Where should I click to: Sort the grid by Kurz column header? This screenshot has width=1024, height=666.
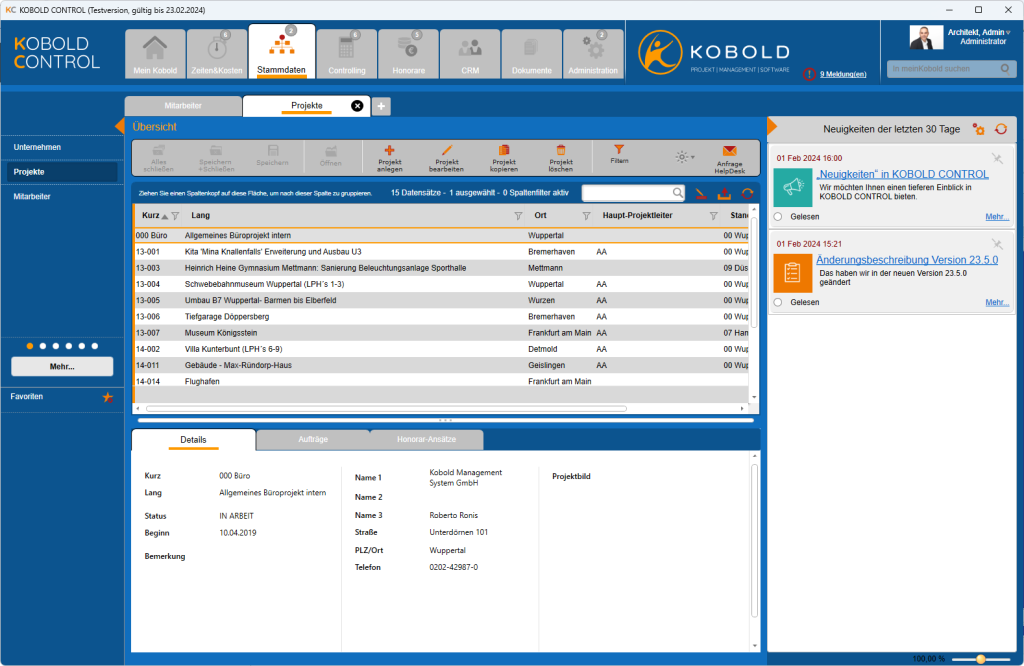coord(151,215)
